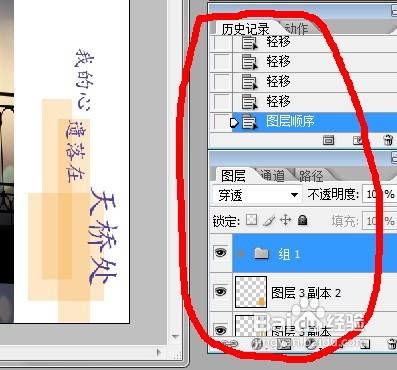Create new snapshot in history panel

358,140
